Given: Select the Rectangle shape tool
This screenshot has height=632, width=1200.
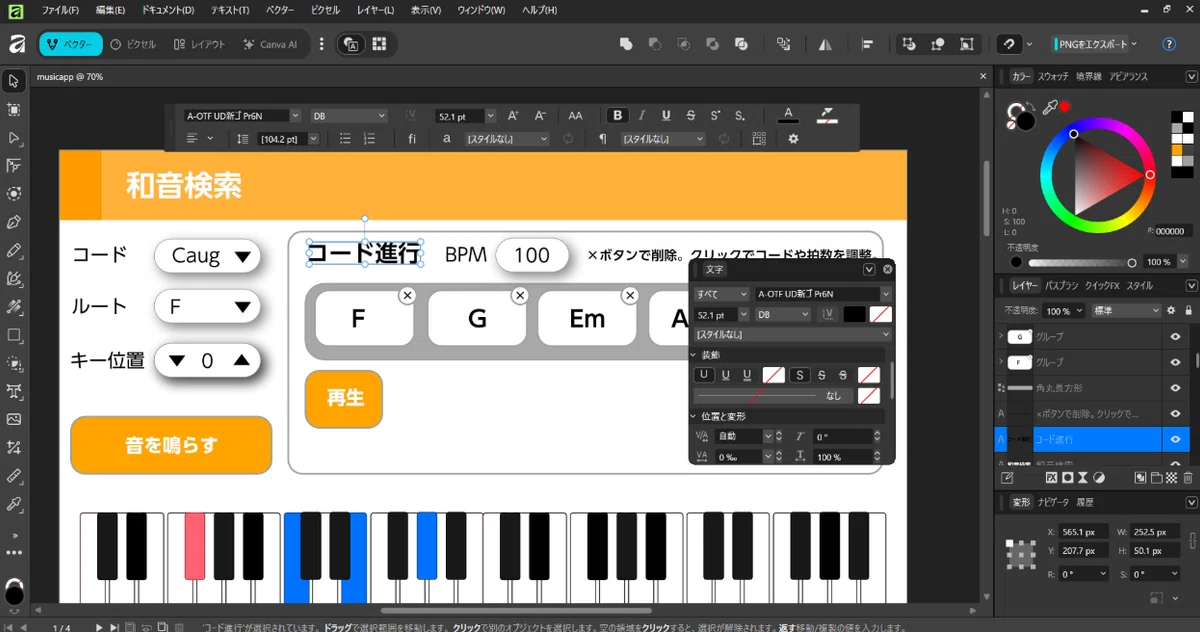Looking at the screenshot, I should click(x=14, y=335).
